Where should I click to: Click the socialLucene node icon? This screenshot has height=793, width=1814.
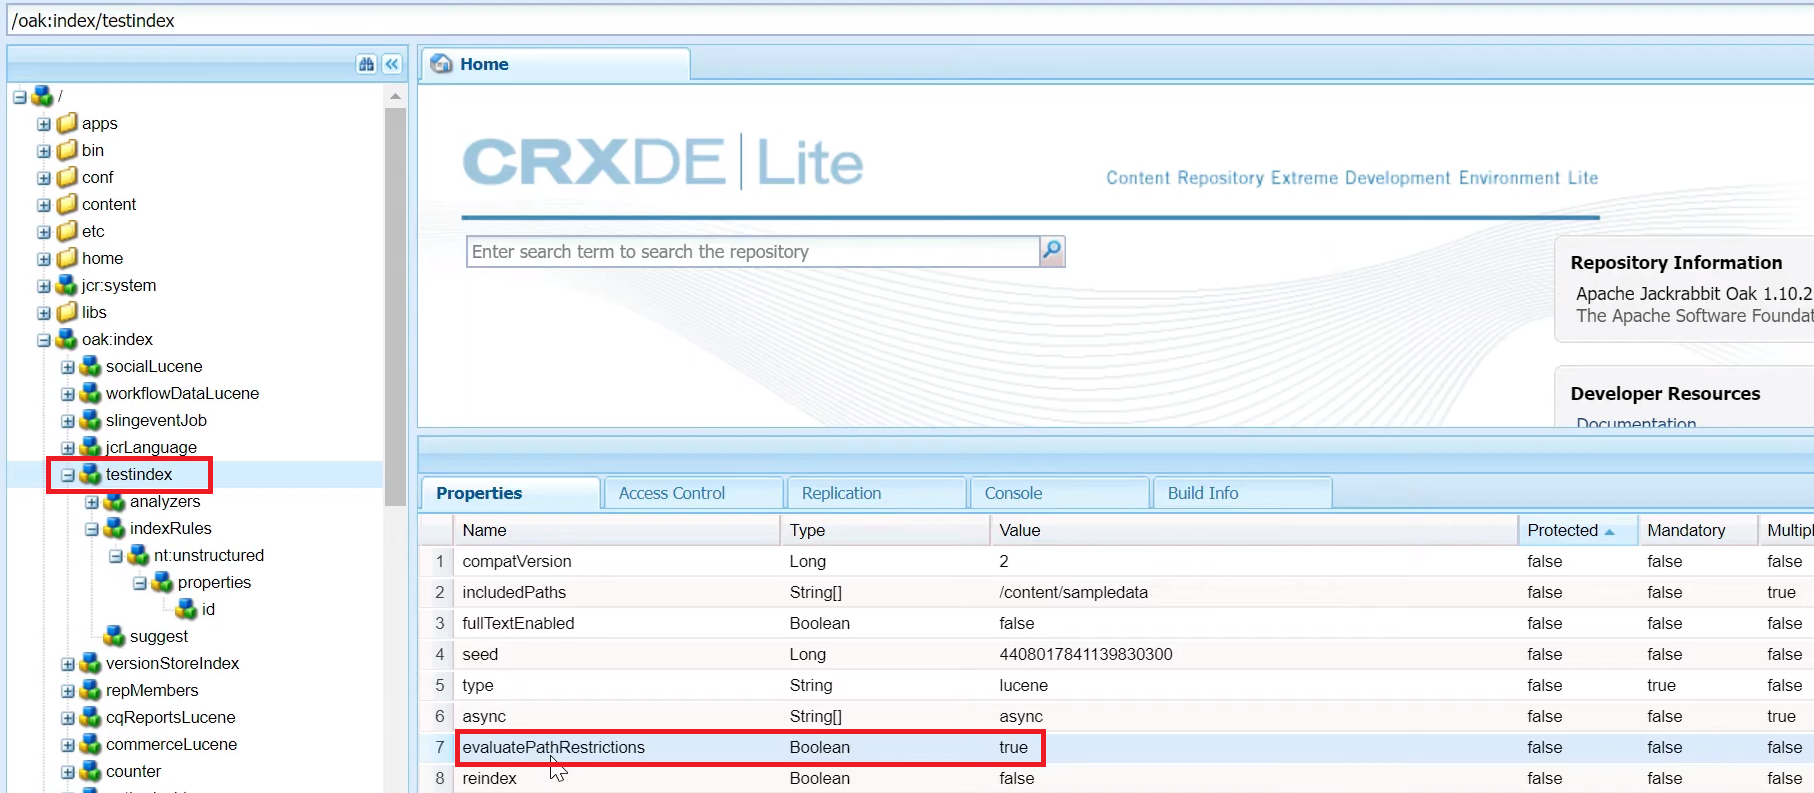click(91, 366)
